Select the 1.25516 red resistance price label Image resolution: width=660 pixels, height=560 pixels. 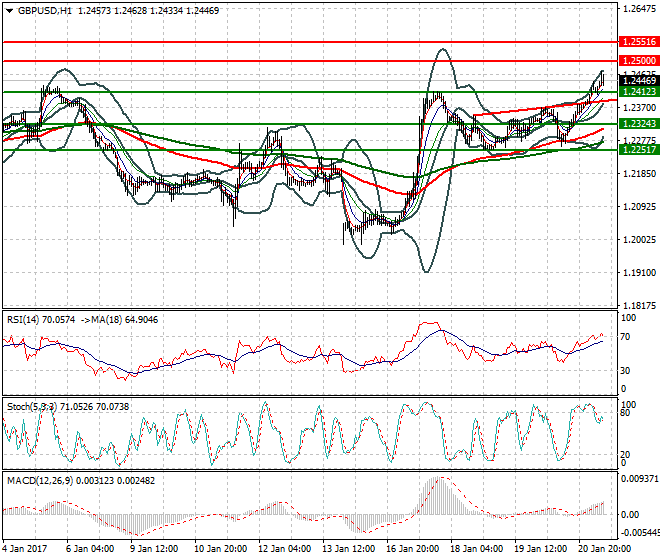(639, 42)
